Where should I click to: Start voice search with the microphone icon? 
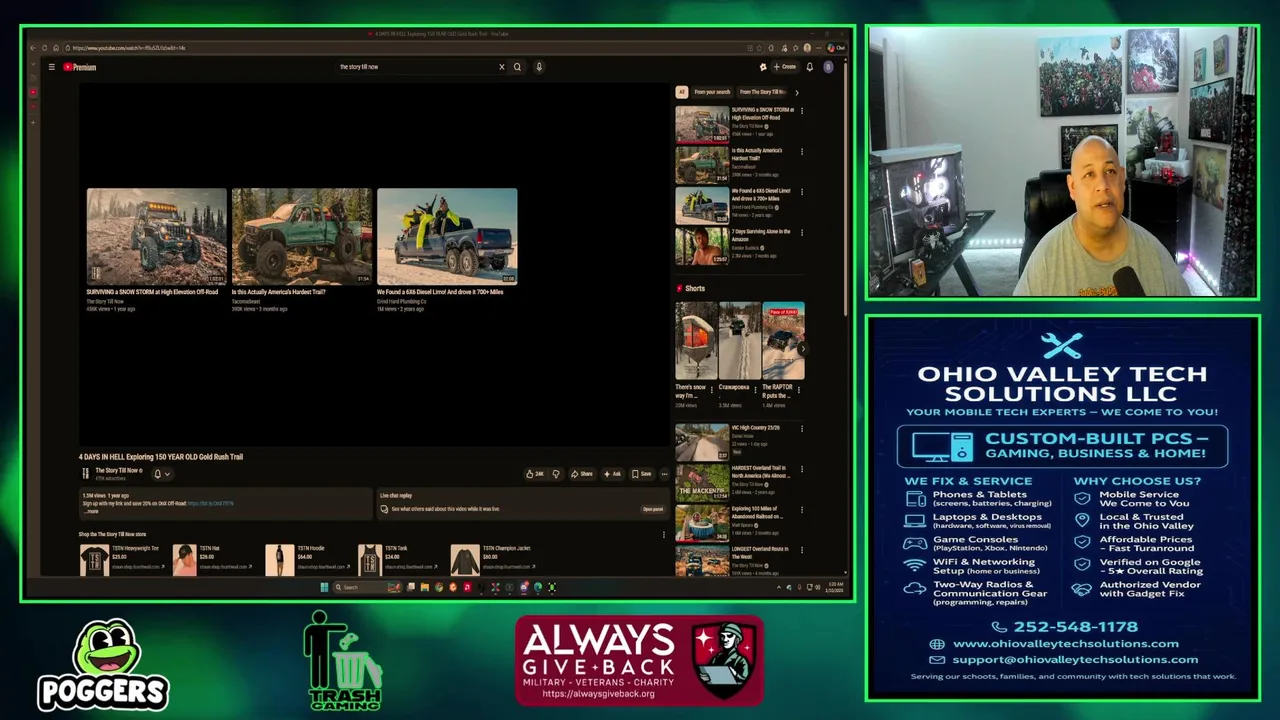pos(538,67)
